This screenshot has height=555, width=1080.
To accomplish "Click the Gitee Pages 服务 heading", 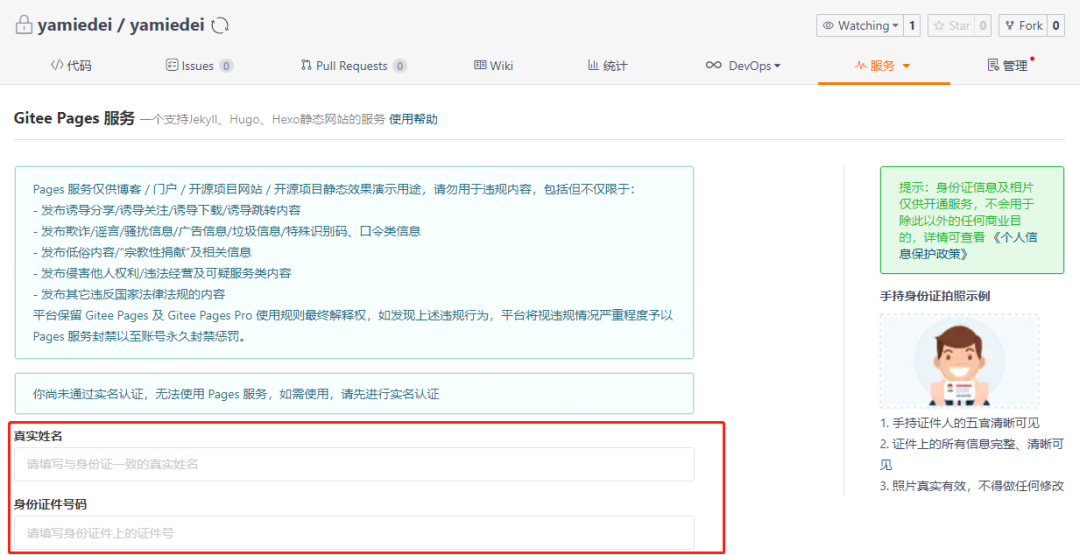I will (x=74, y=118).
